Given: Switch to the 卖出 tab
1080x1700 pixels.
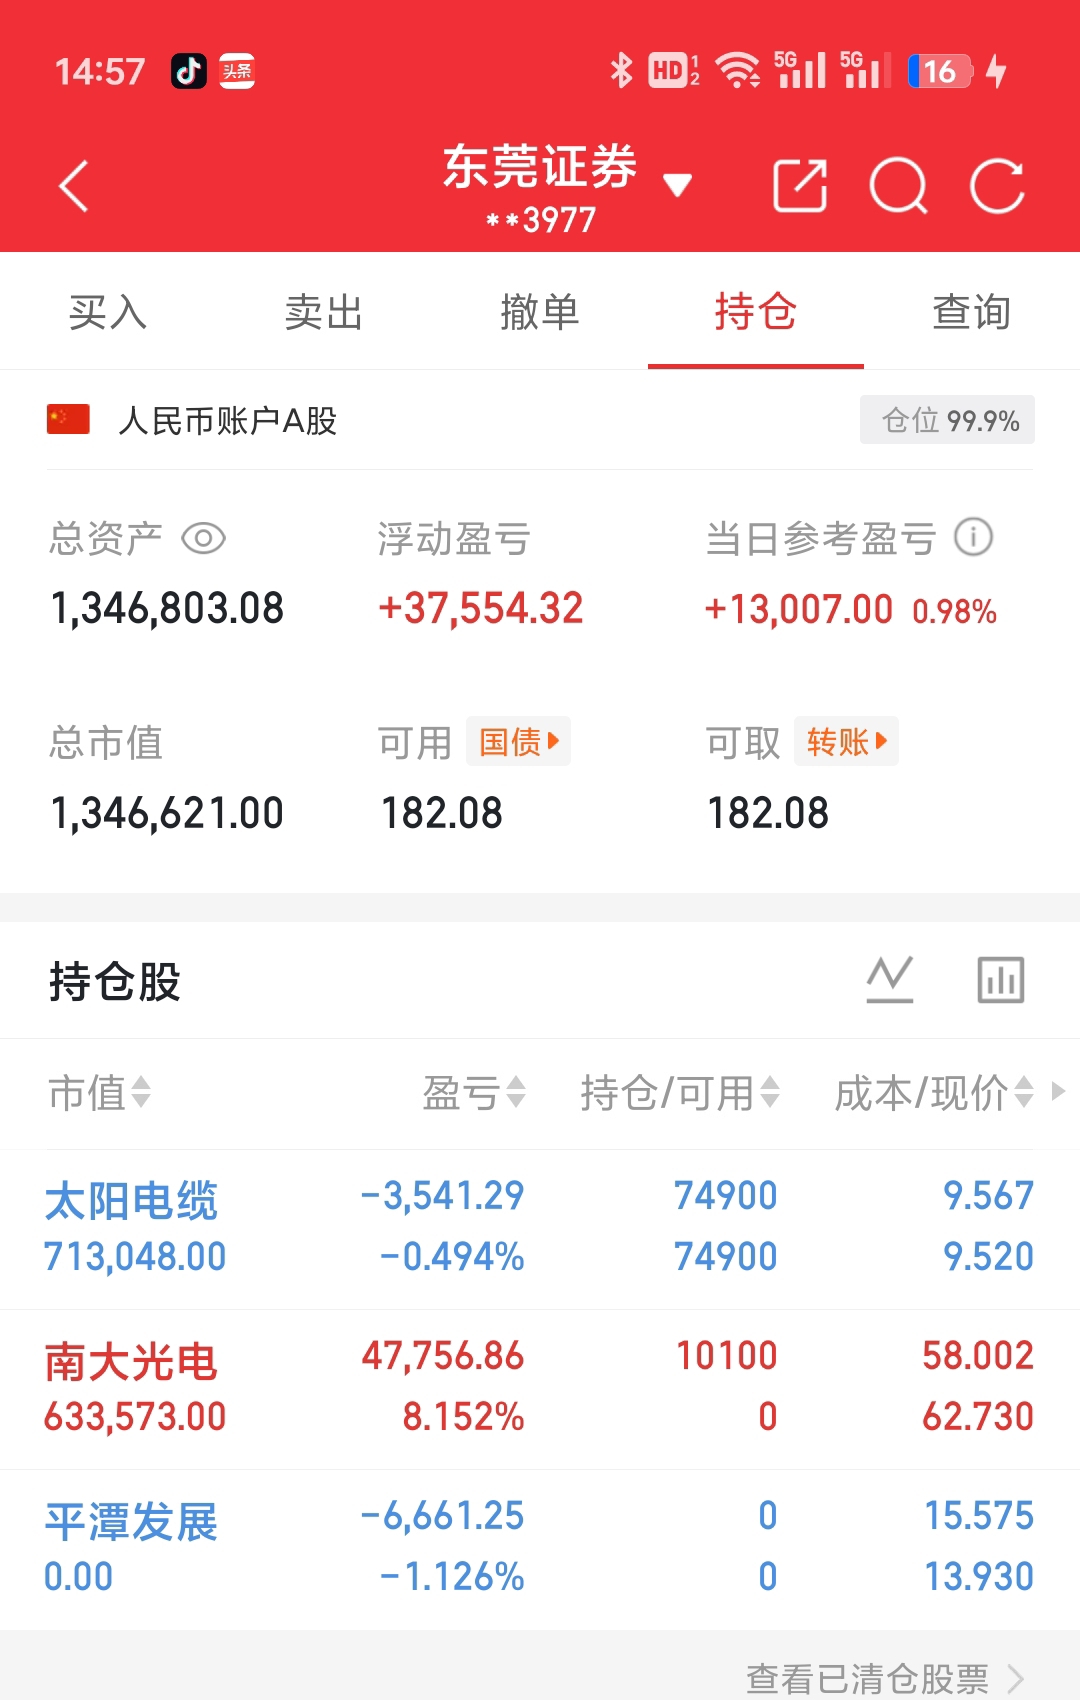Looking at the screenshot, I should point(324,312).
